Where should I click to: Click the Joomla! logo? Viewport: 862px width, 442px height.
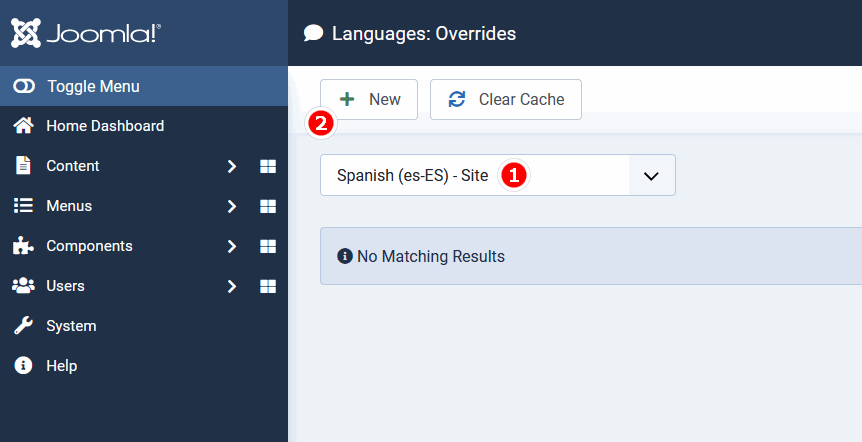coord(86,33)
